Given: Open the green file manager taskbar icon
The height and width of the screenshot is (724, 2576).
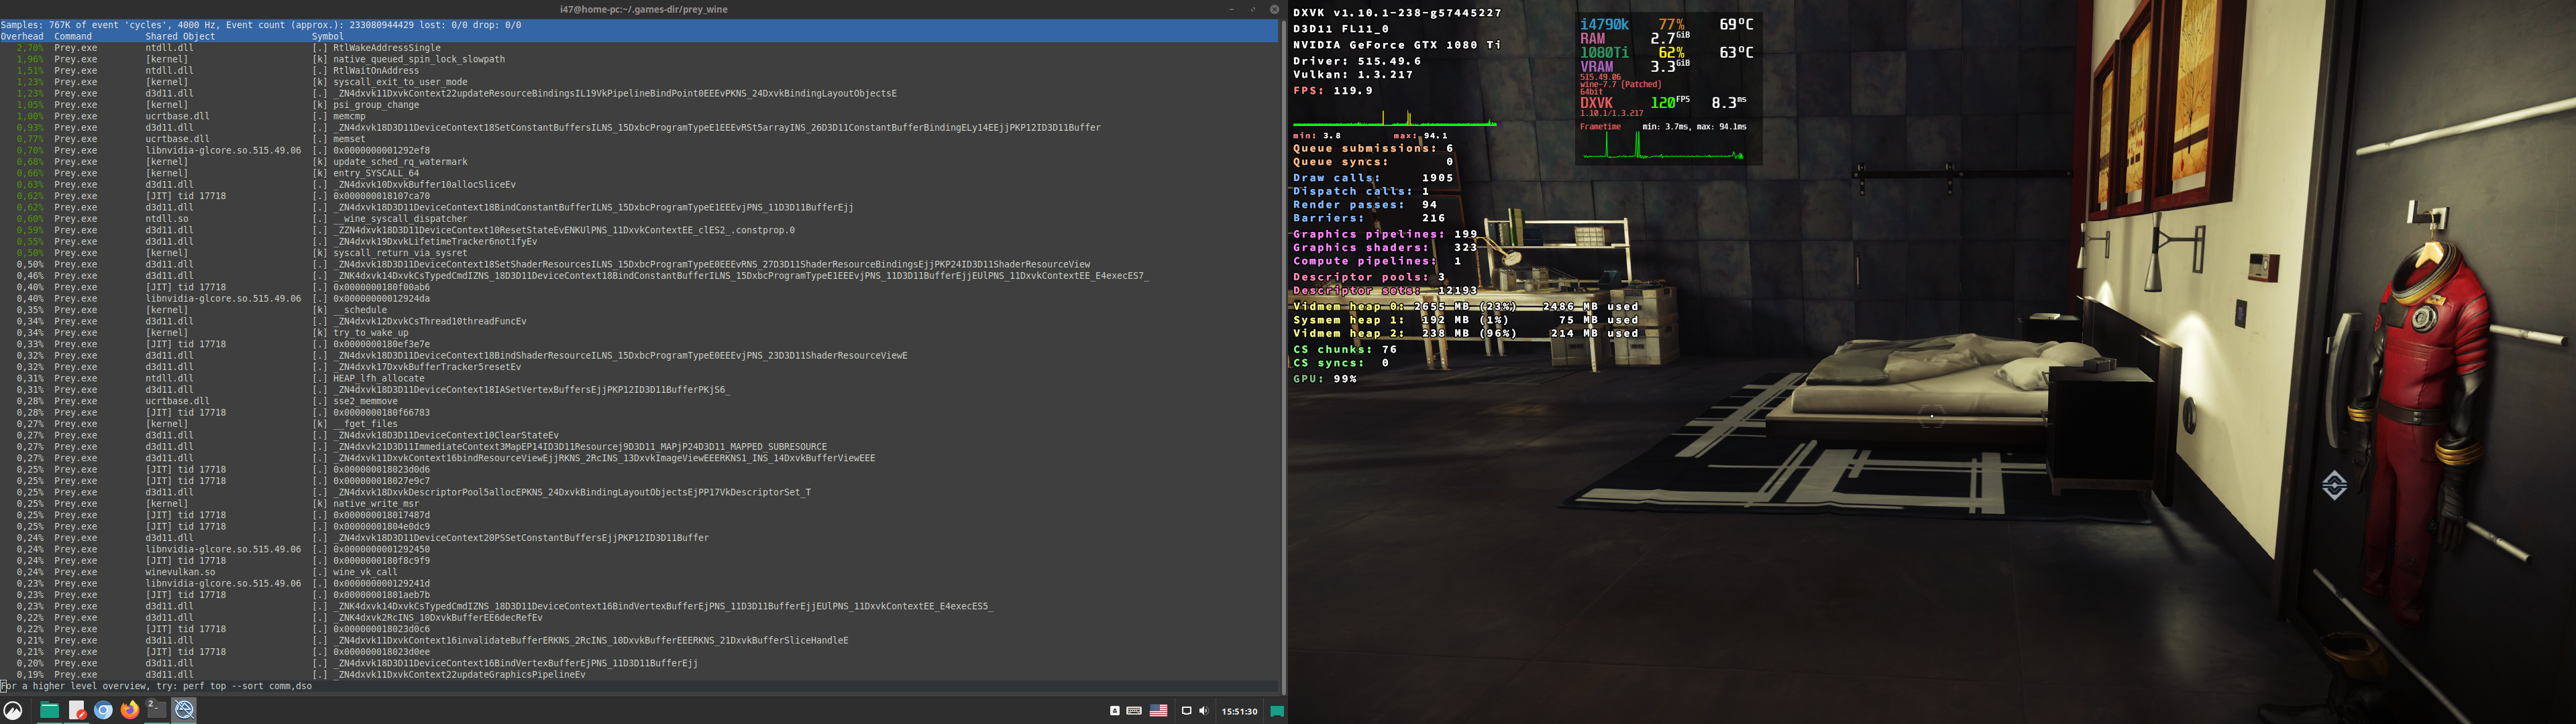Looking at the screenshot, I should tap(49, 711).
